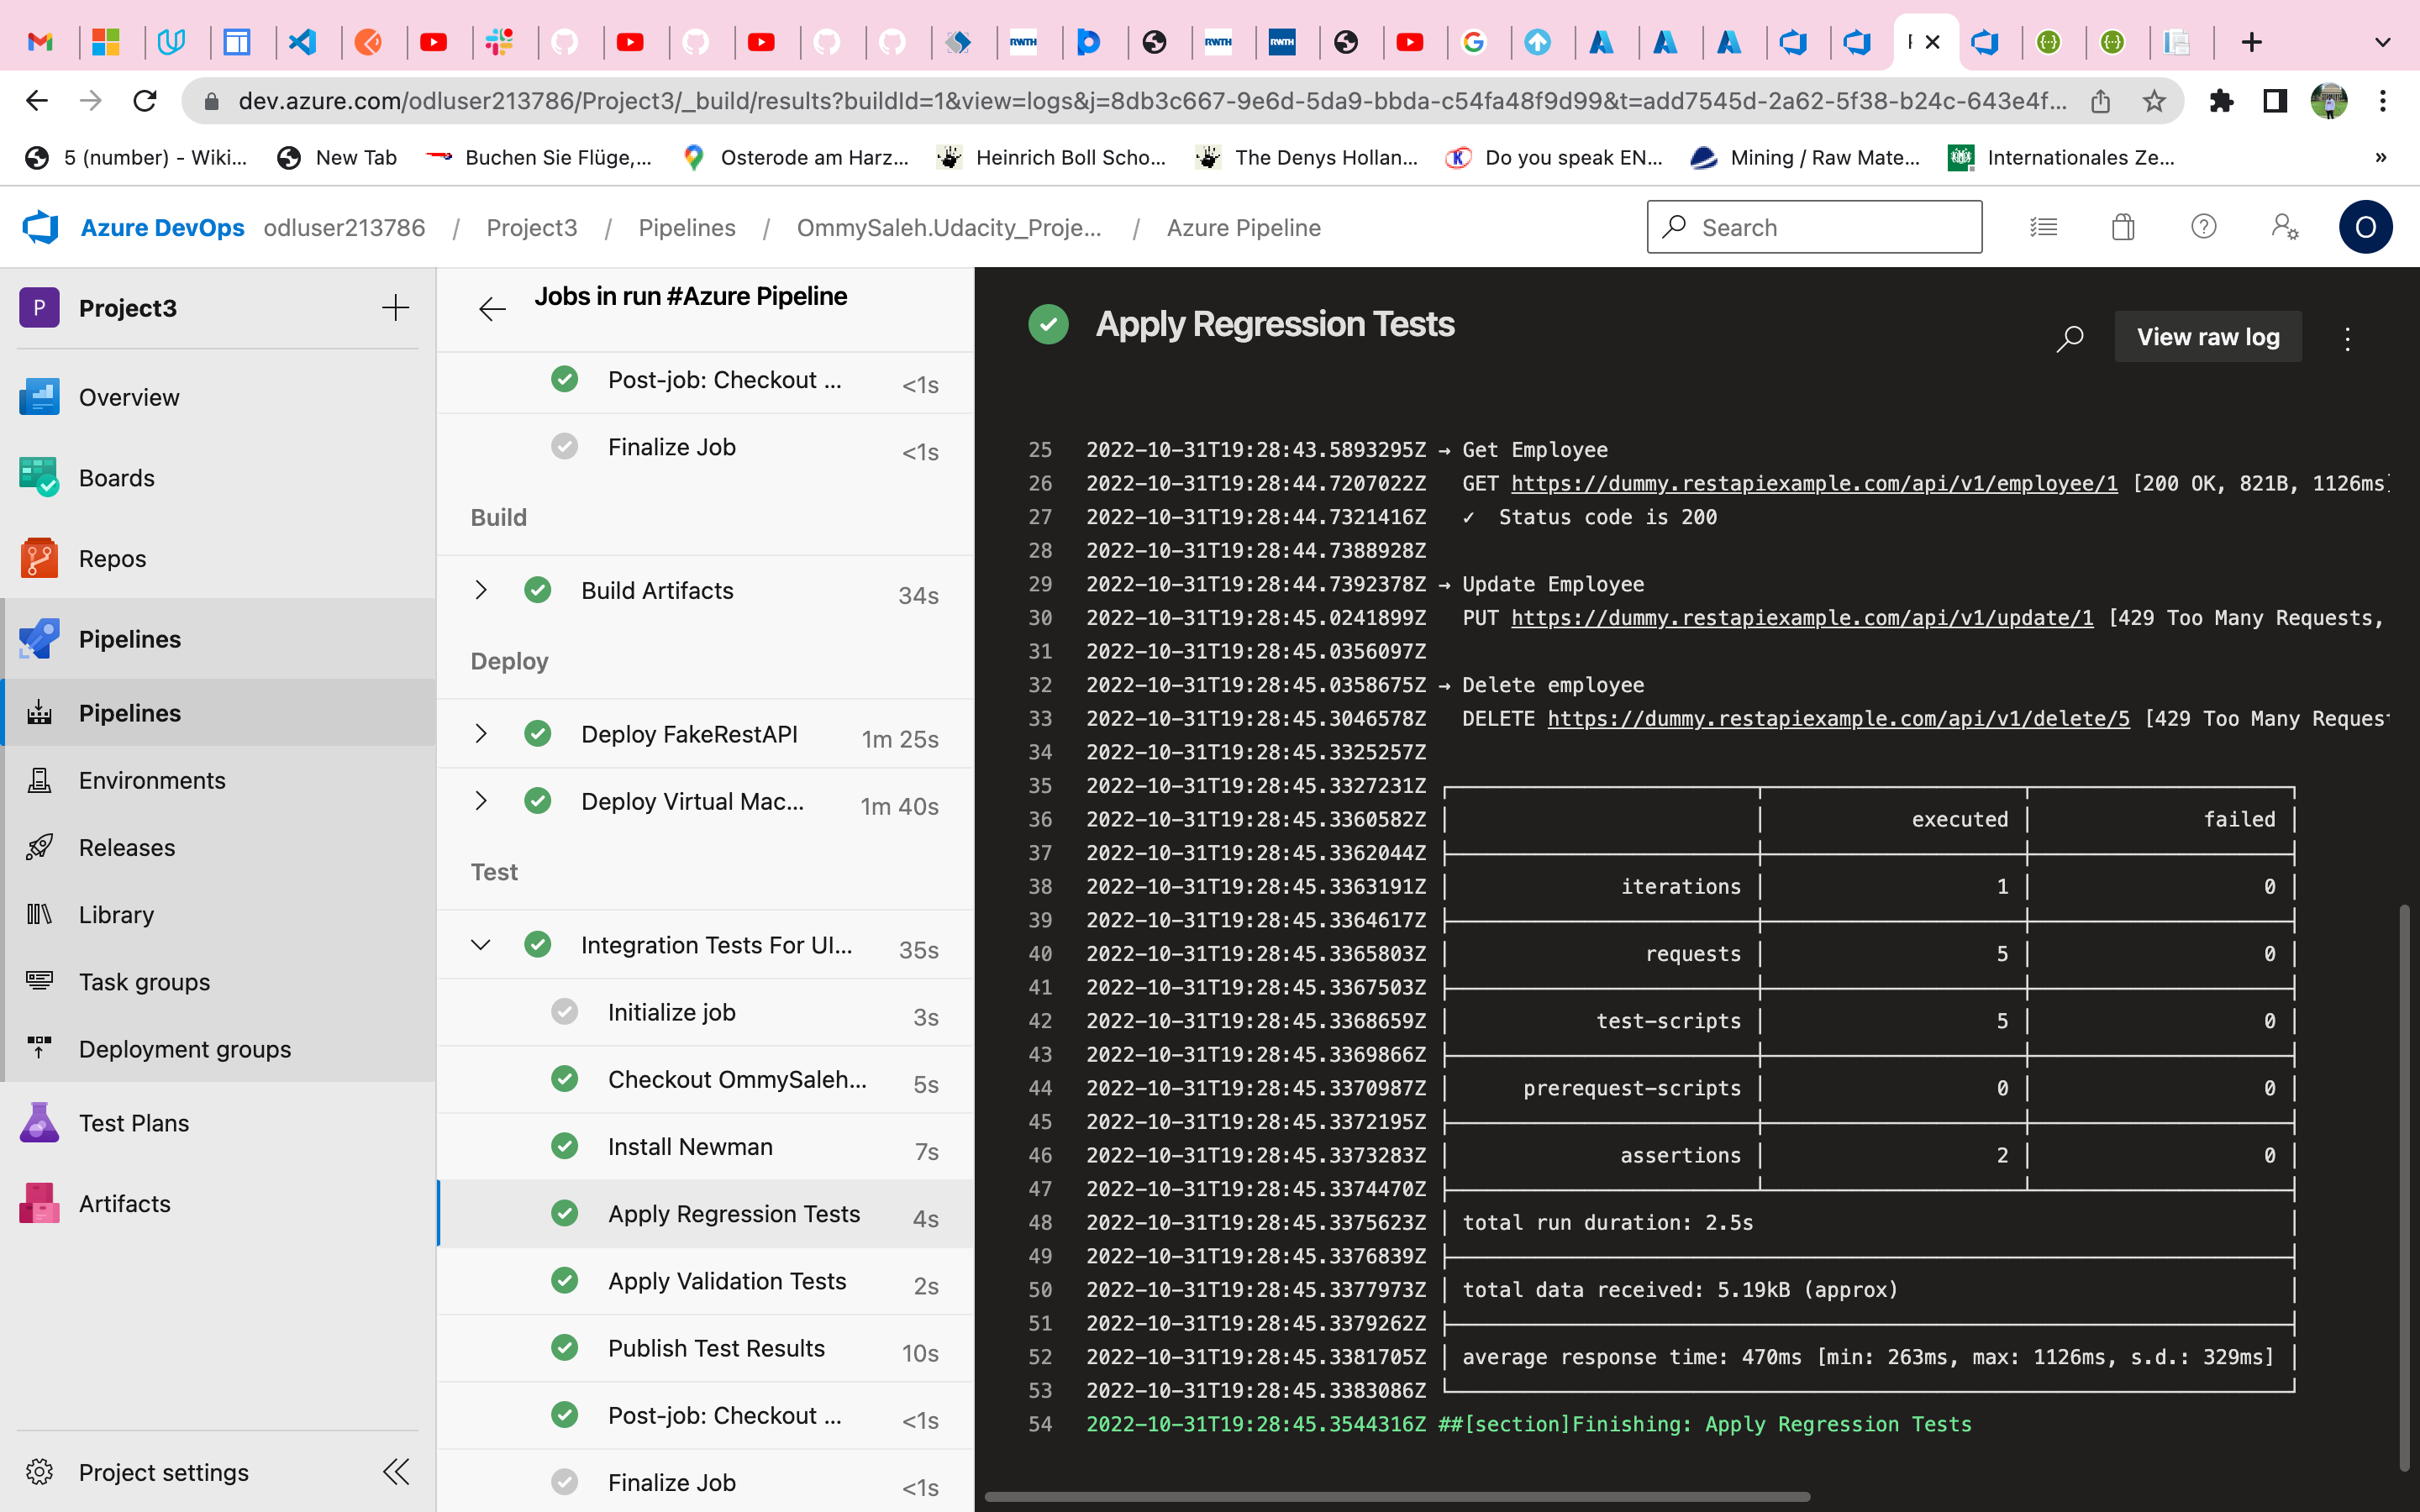Viewport: 2420px width, 1512px height.
Task: Open the search icon in the log panel
Action: pyautogui.click(x=2069, y=338)
